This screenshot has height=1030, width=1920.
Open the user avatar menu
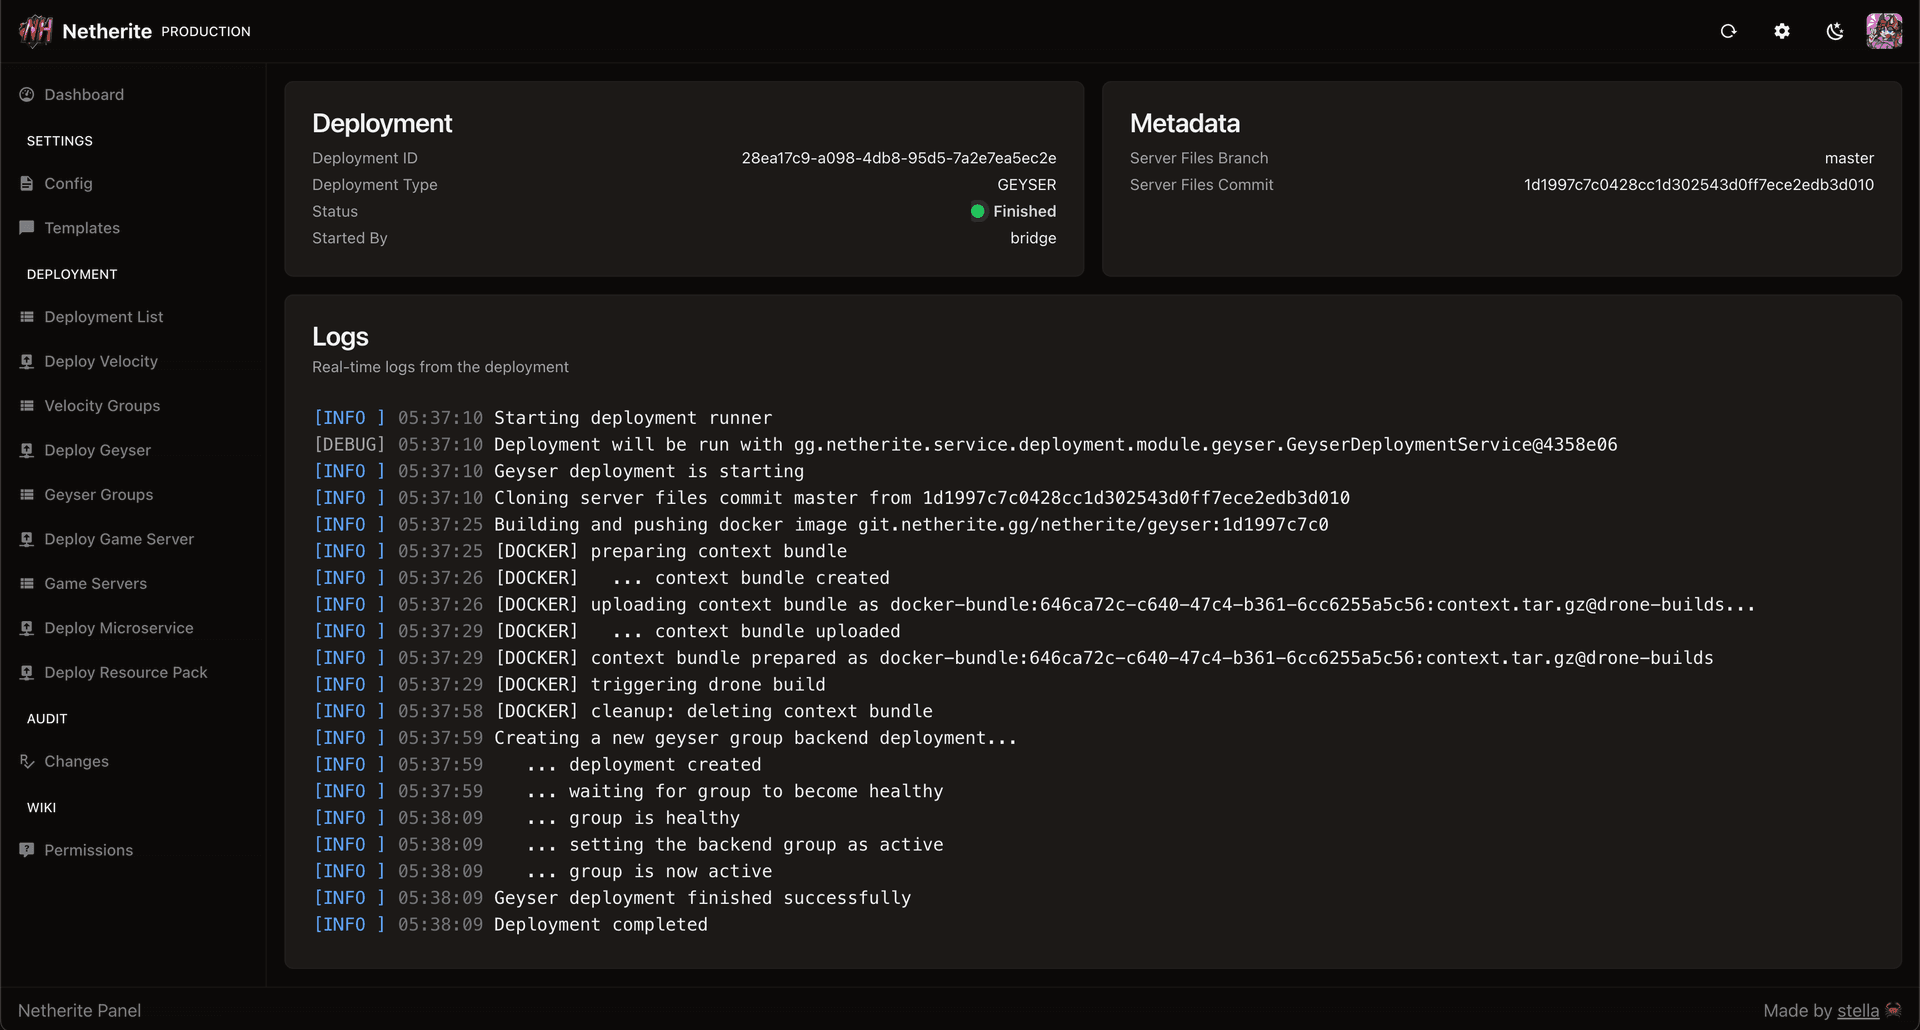(x=1884, y=31)
